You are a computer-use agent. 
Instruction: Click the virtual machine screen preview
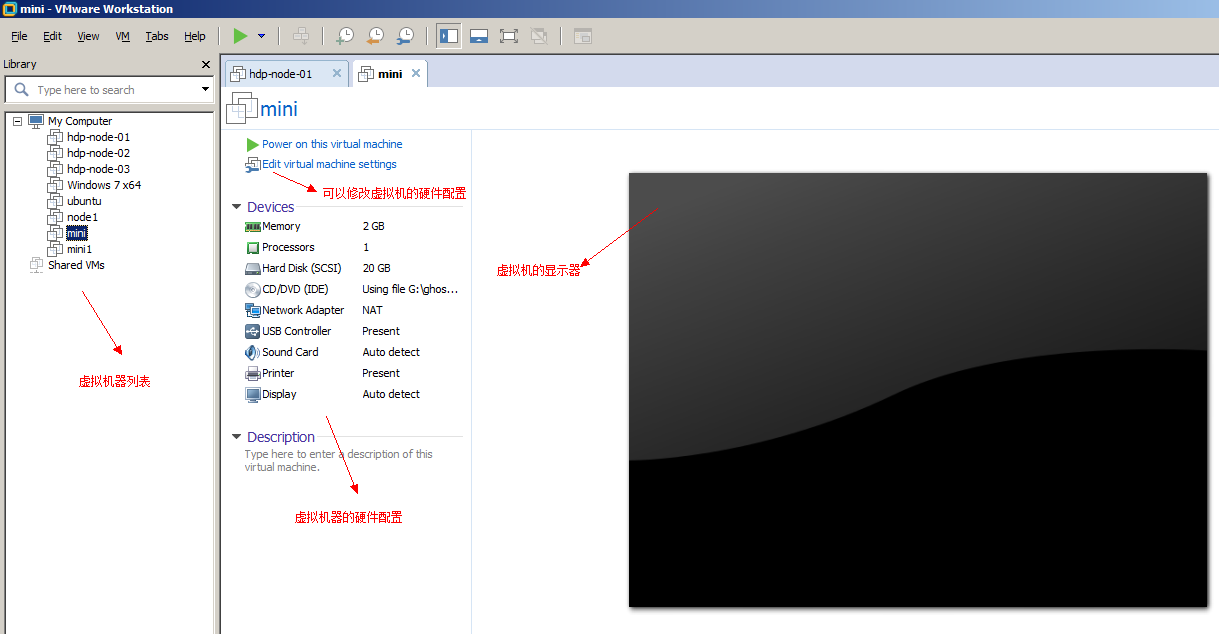[918, 390]
